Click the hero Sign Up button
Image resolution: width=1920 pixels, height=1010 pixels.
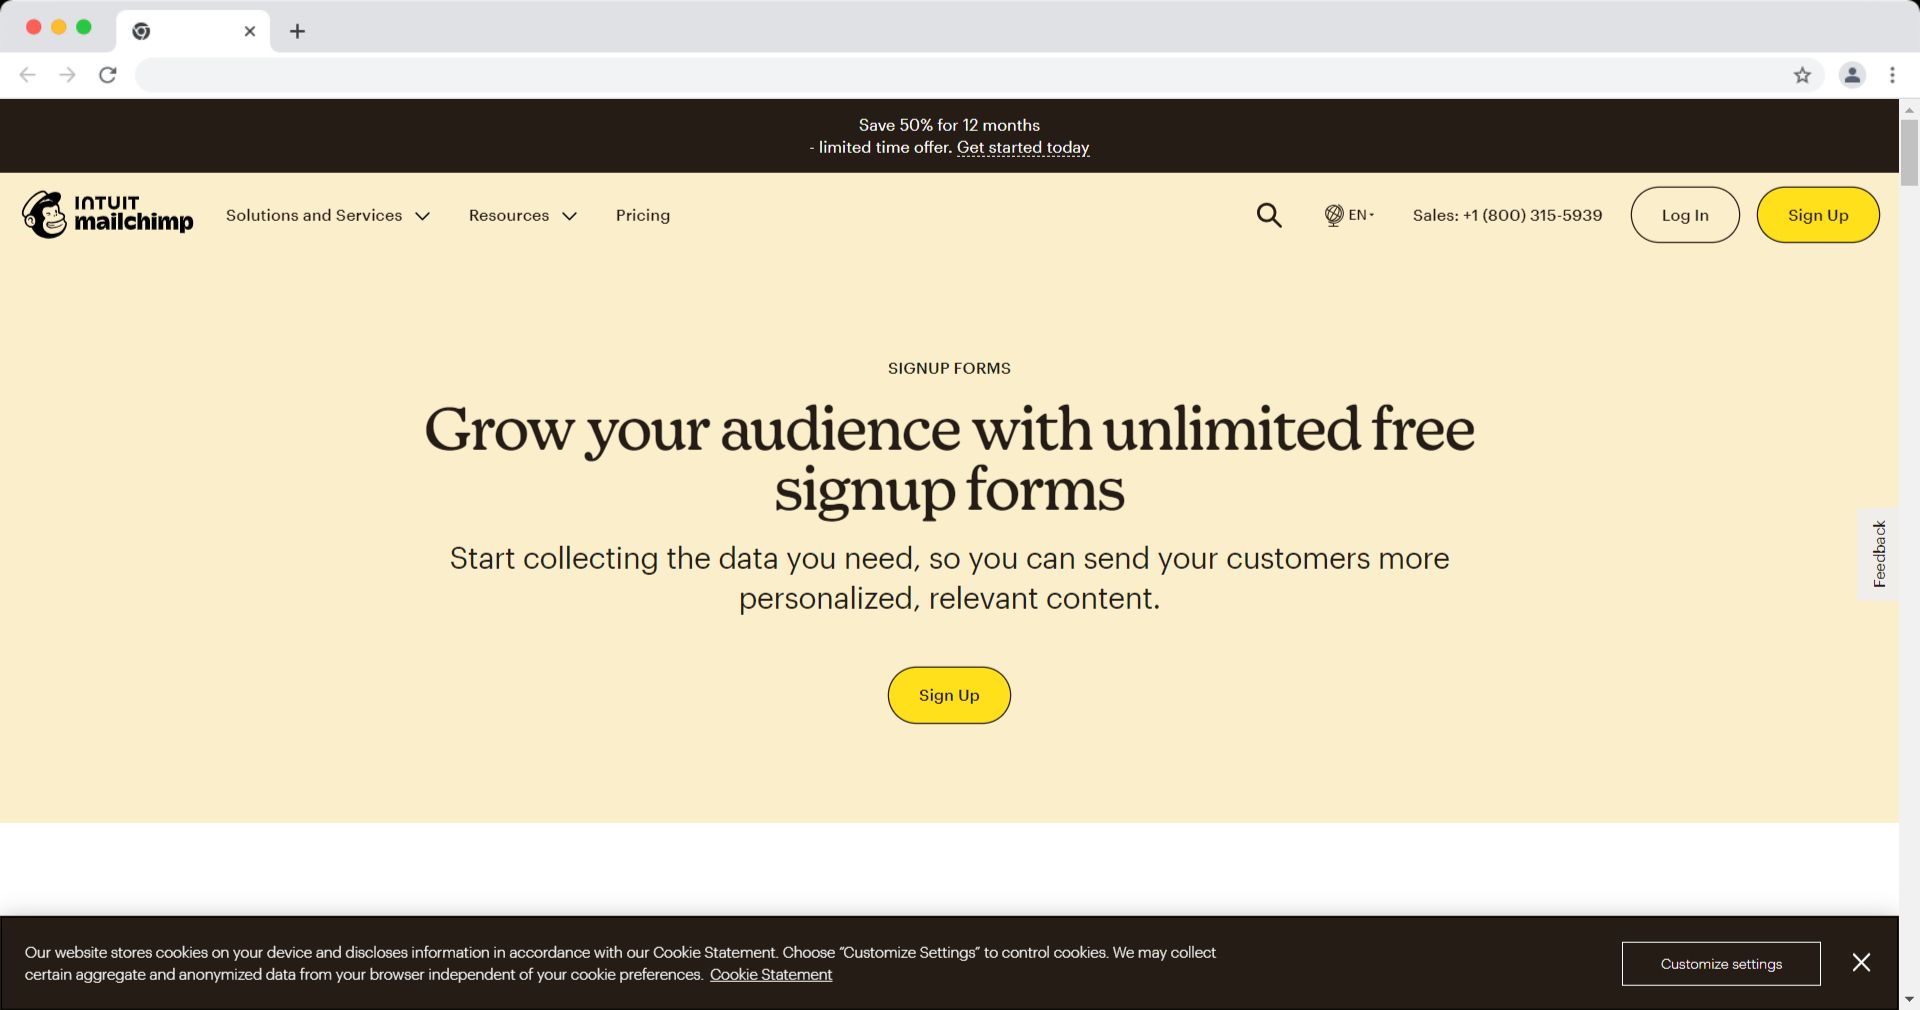(x=949, y=695)
